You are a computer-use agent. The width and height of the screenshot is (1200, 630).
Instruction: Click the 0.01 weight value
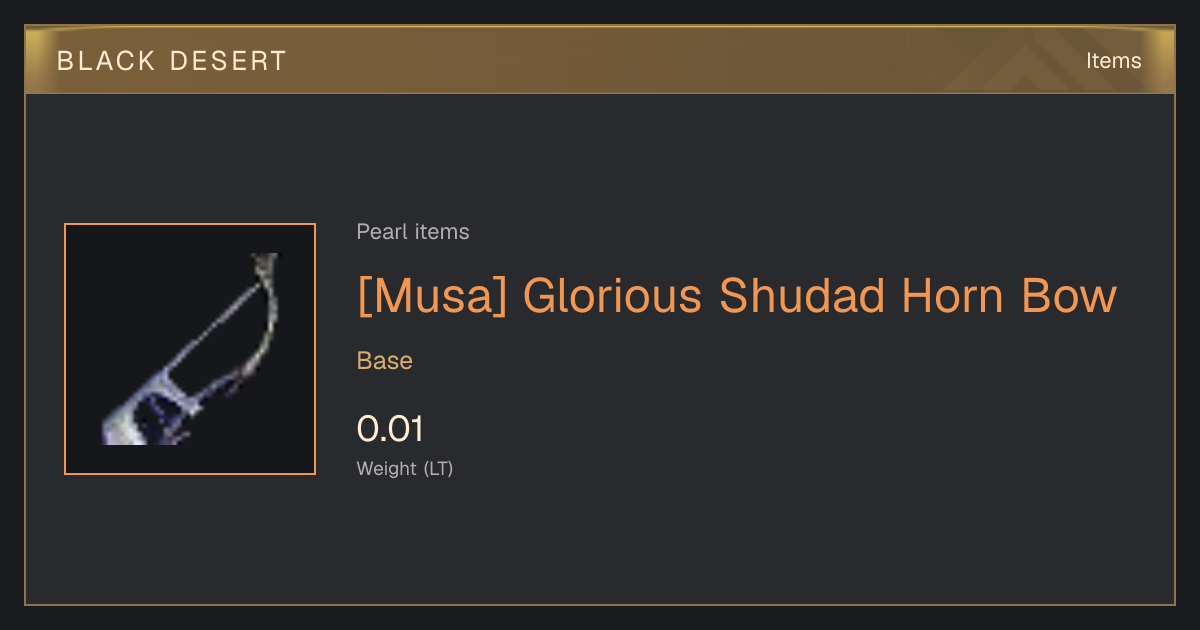[x=390, y=429]
